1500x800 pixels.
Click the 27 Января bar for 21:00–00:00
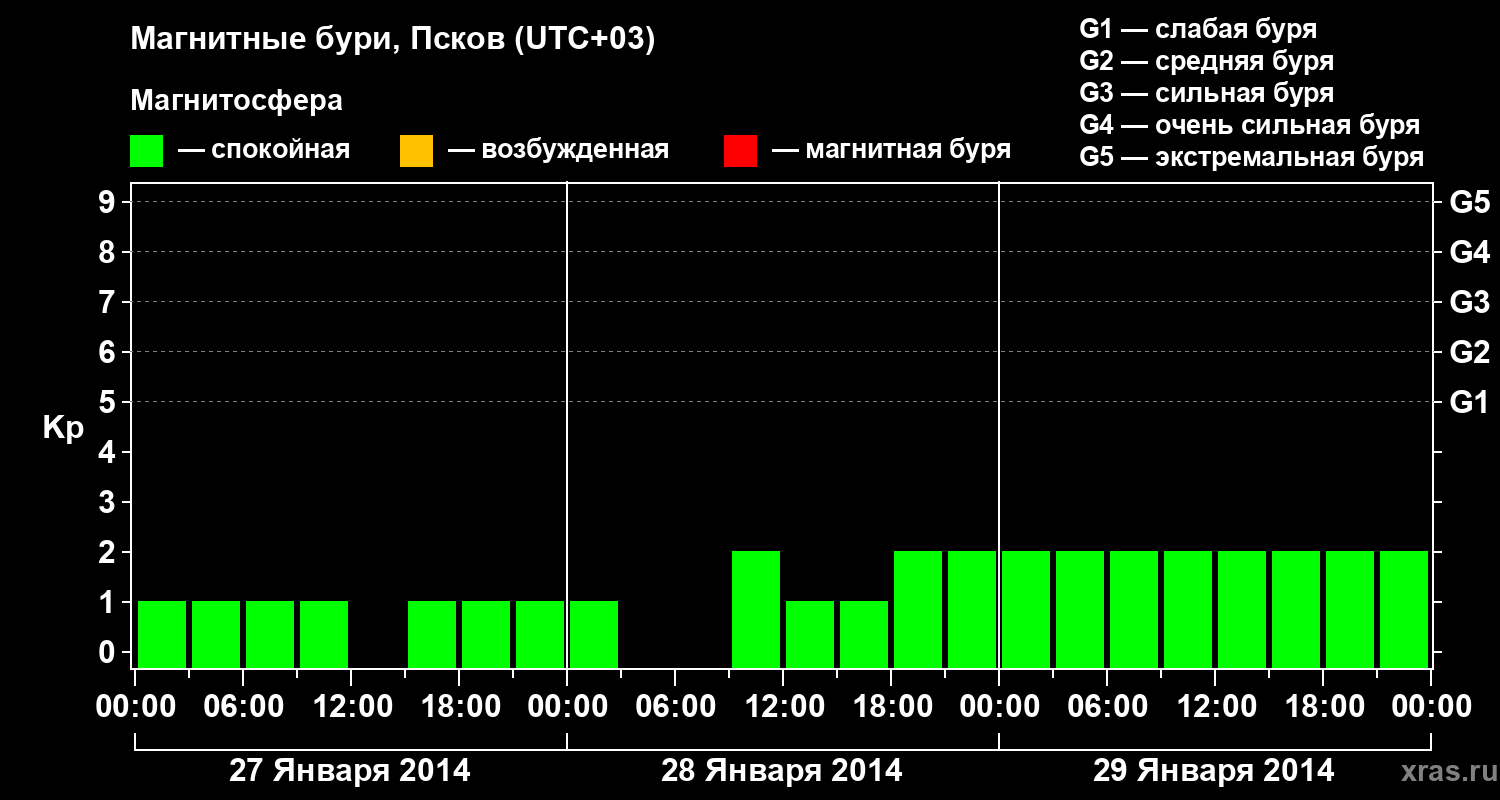(x=540, y=634)
